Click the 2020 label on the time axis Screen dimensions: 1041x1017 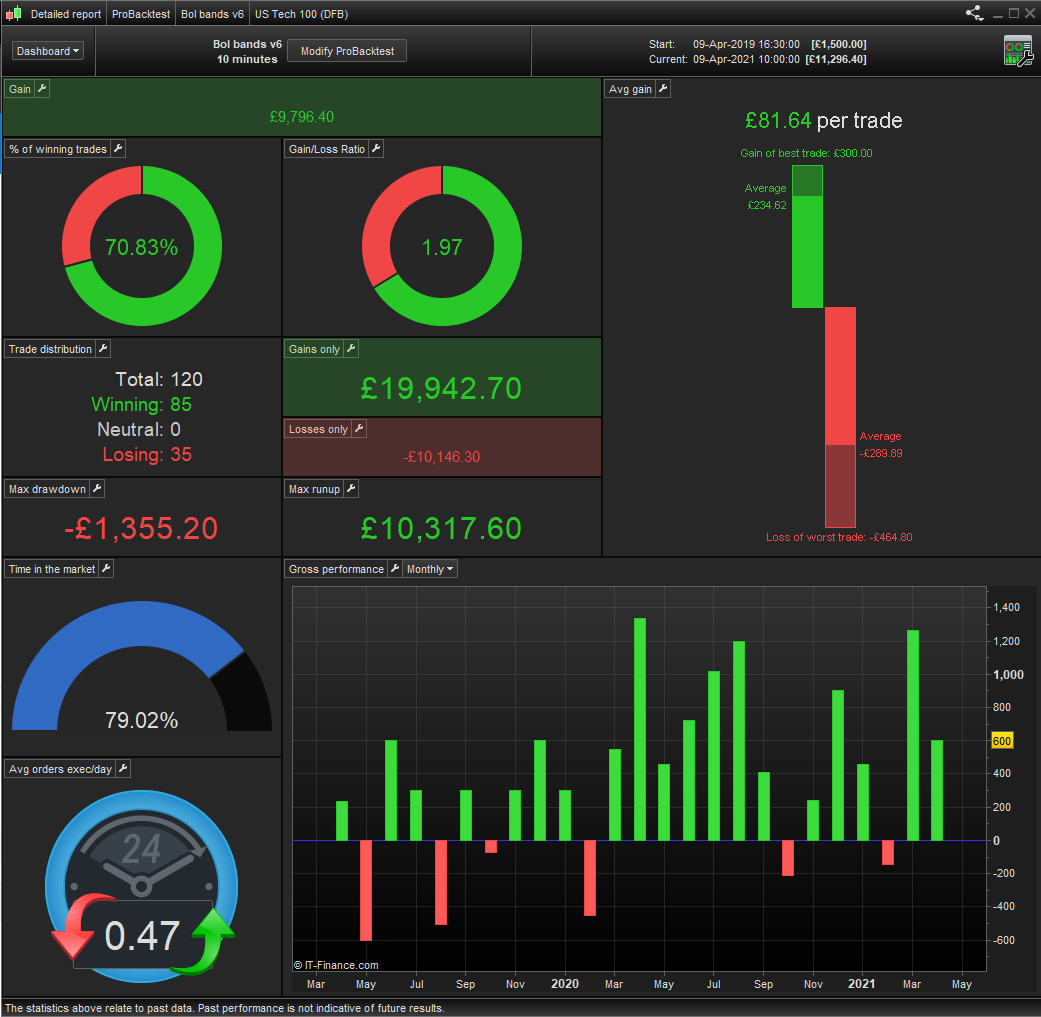pos(564,984)
